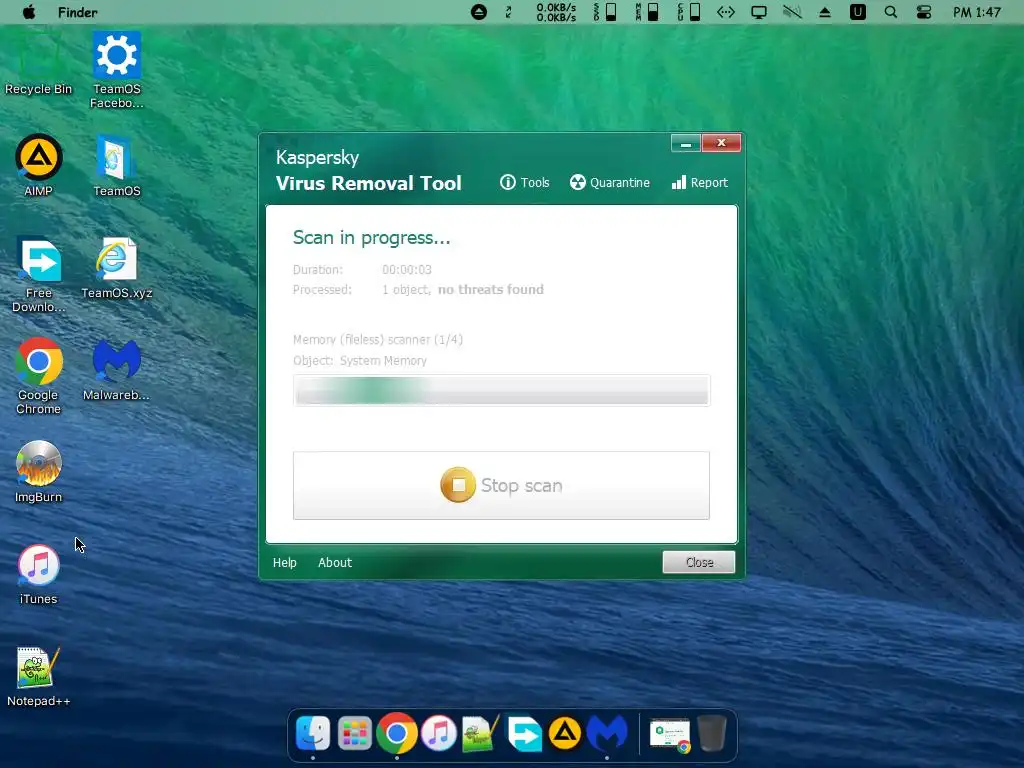Open Launchpad grid icon in dock
The height and width of the screenshot is (768, 1024).
(x=355, y=733)
